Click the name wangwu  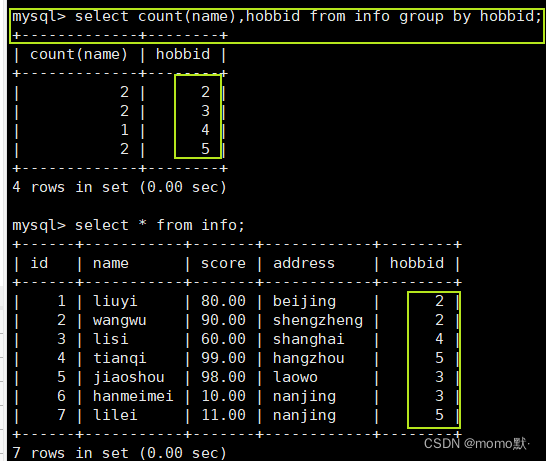pos(119,320)
